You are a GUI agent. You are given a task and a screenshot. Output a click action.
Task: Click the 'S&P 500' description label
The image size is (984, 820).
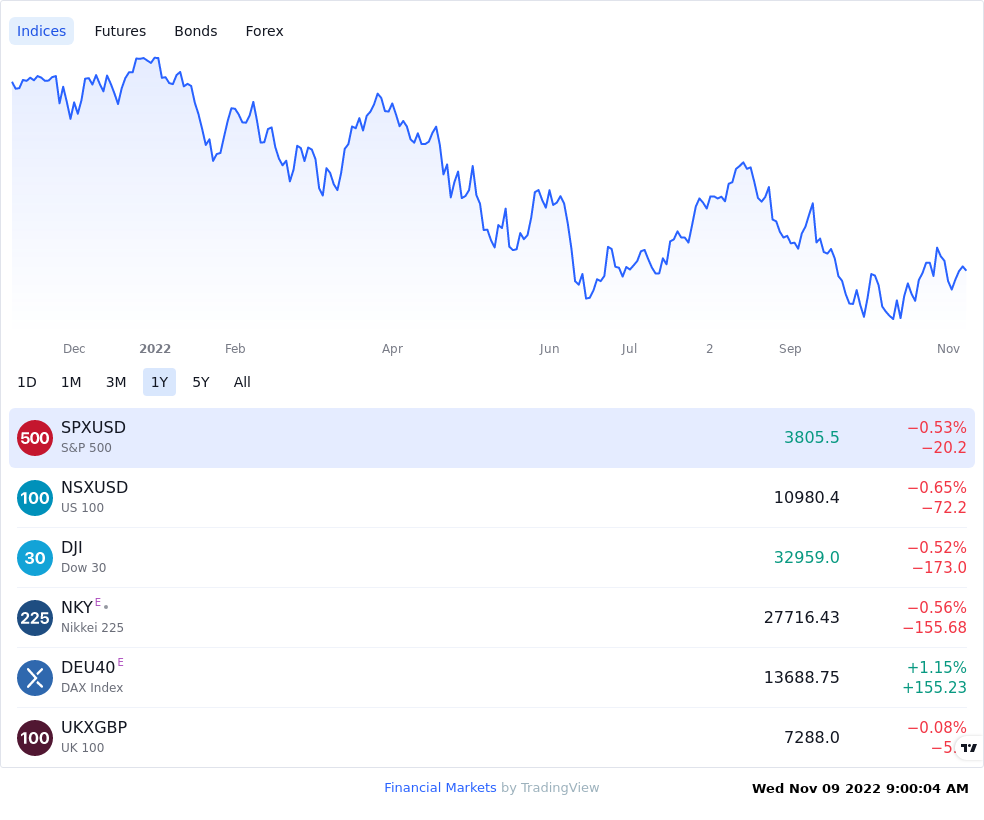[86, 448]
